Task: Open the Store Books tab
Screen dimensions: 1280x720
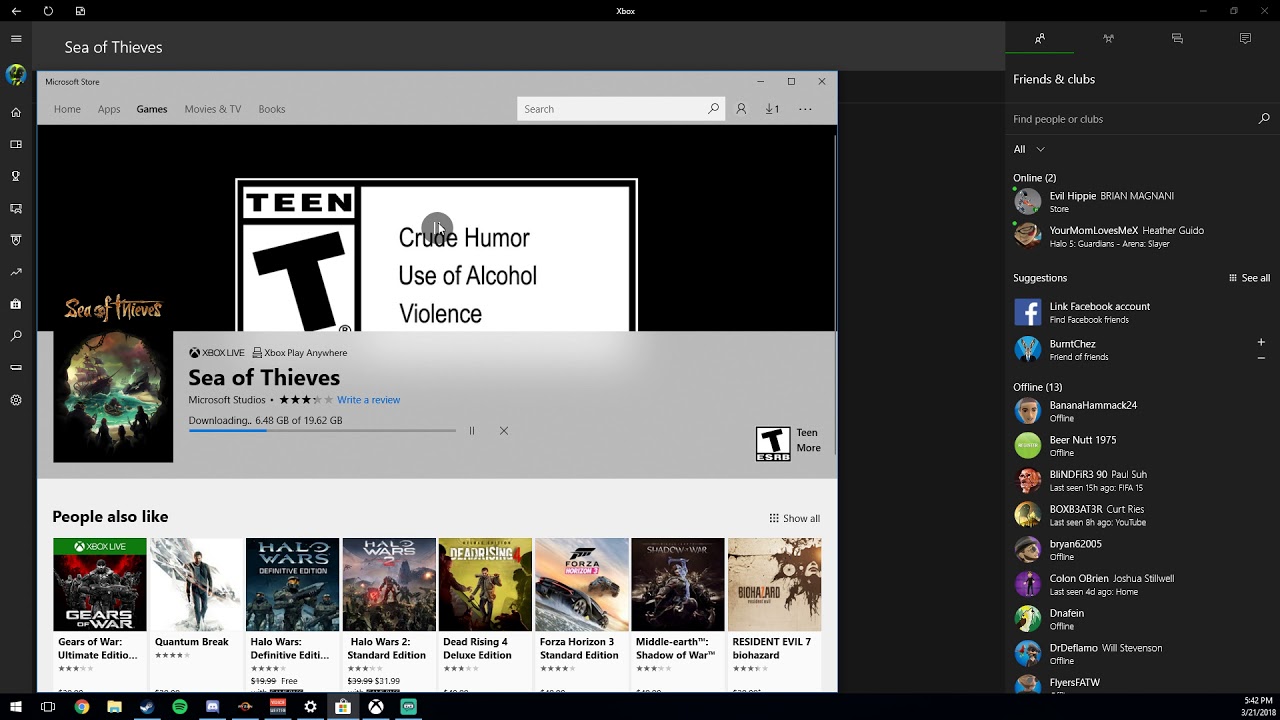Action: tap(272, 109)
